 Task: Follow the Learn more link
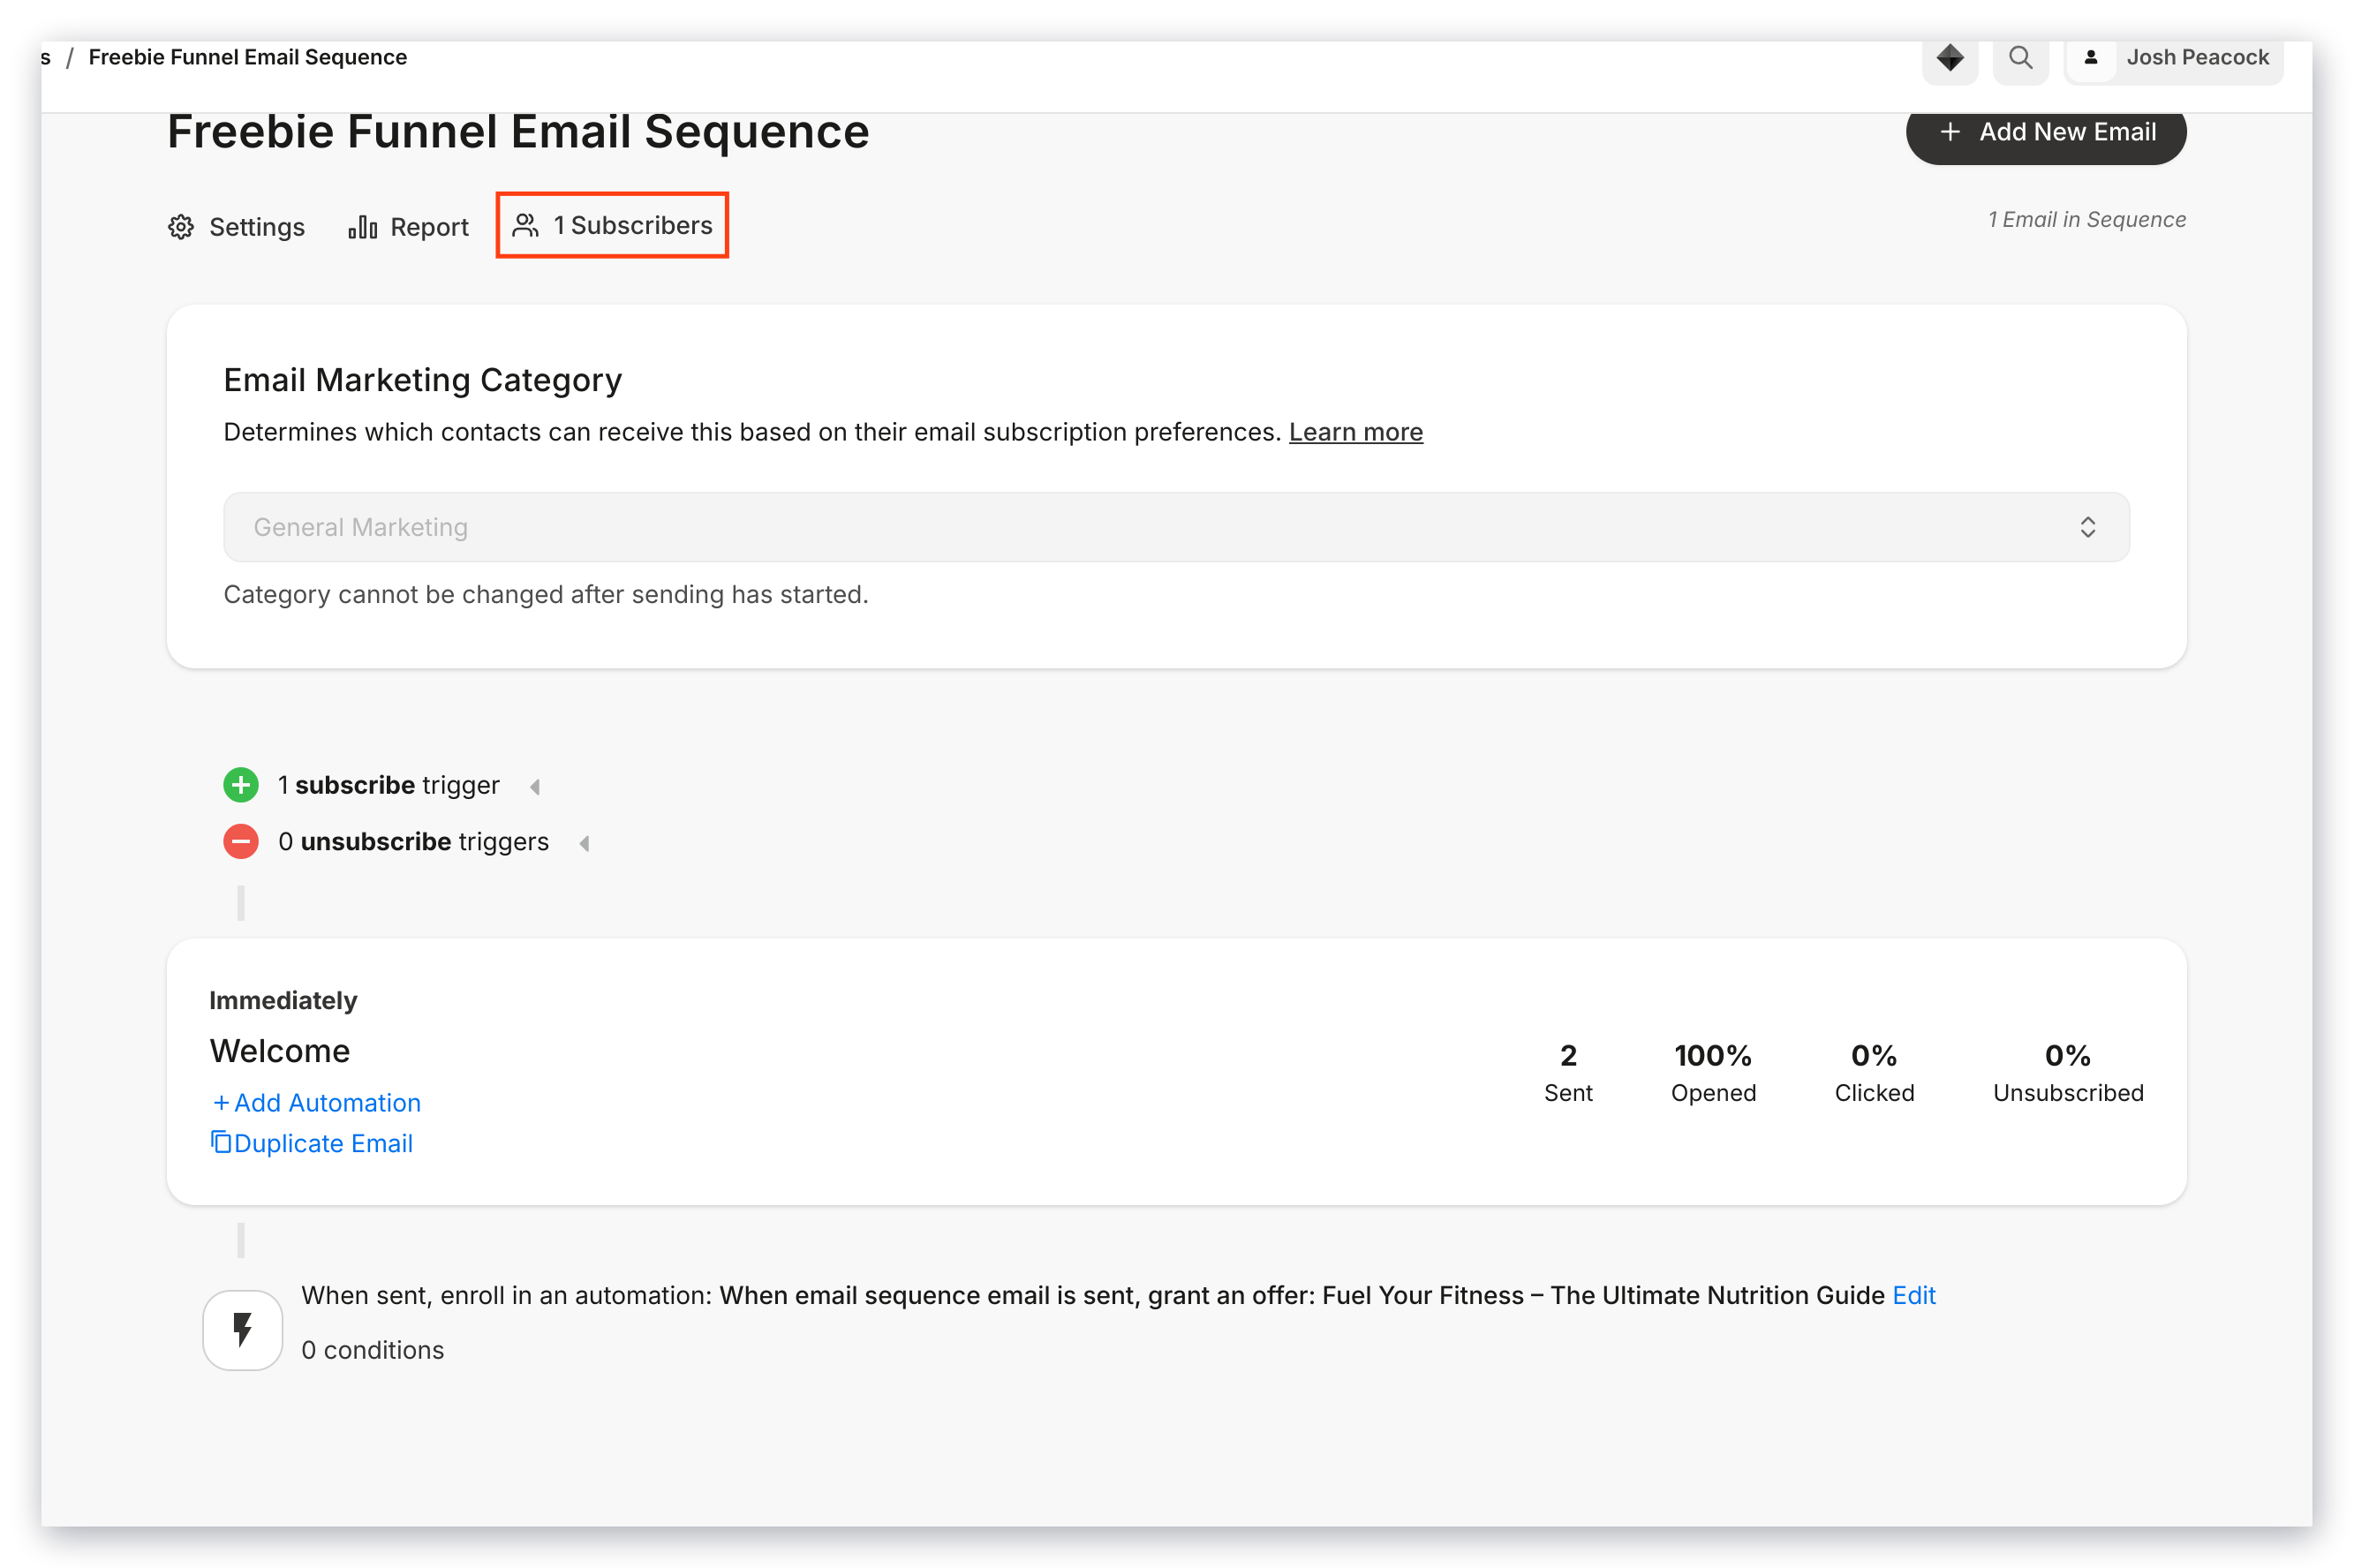coord(1355,432)
